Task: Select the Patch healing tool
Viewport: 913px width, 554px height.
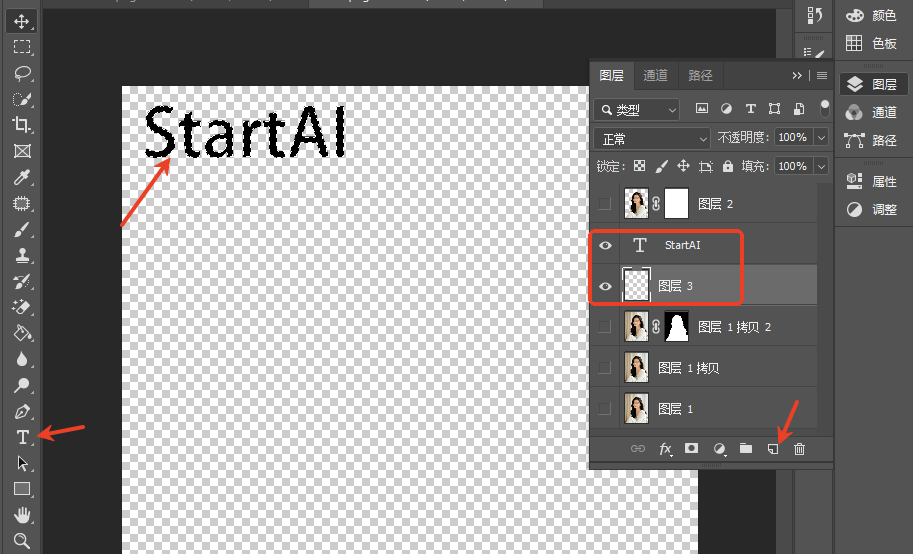Action: pyautogui.click(x=22, y=203)
